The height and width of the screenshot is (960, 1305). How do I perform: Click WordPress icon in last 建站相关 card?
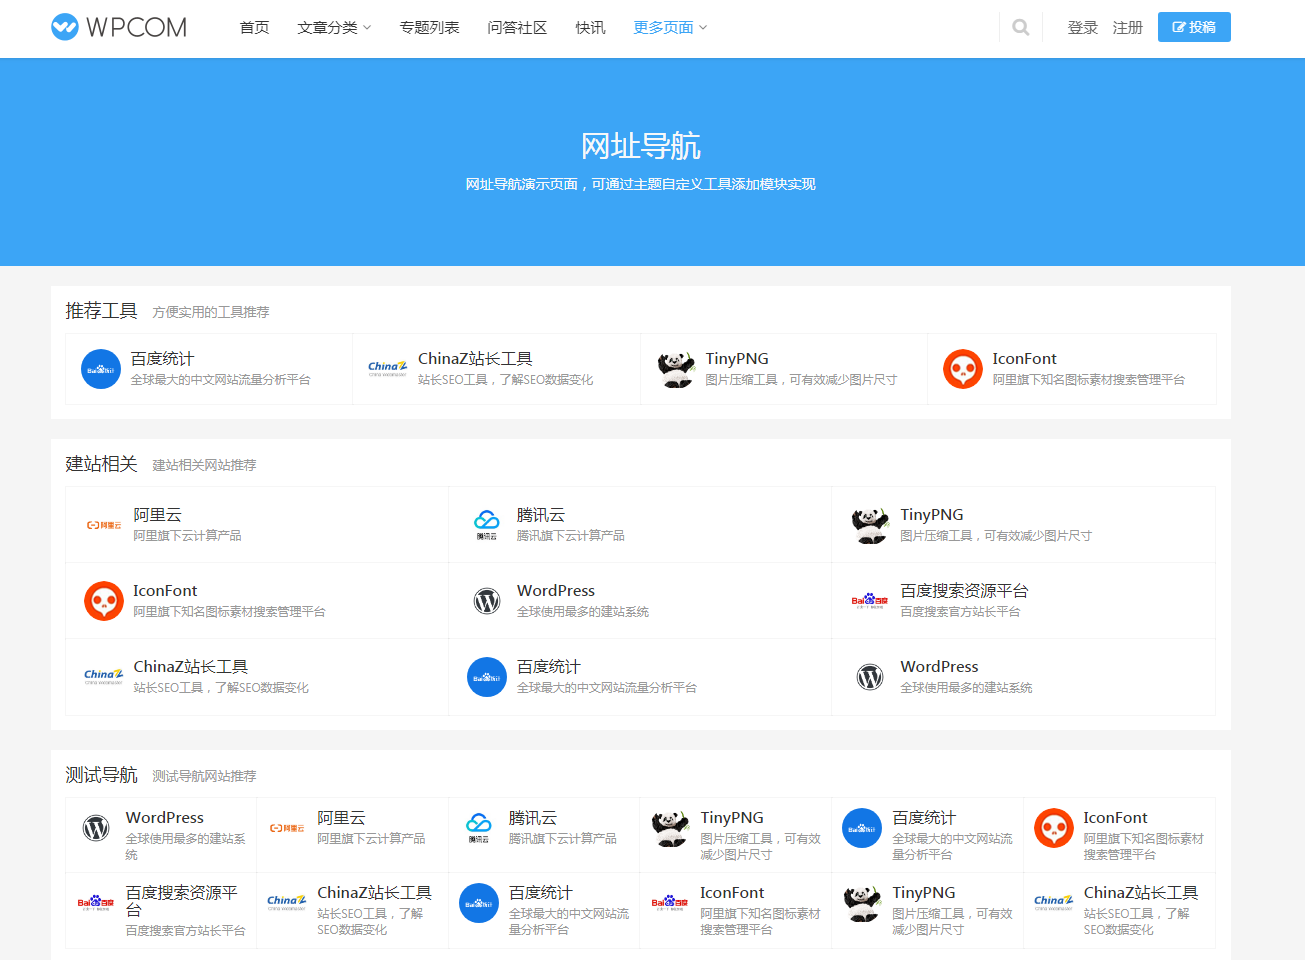tap(870, 677)
